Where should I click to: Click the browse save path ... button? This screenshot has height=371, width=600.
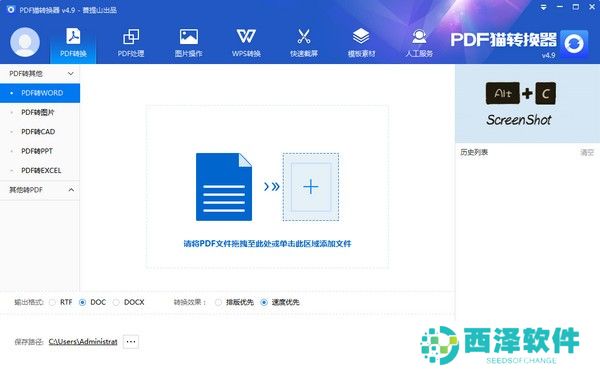(131, 342)
